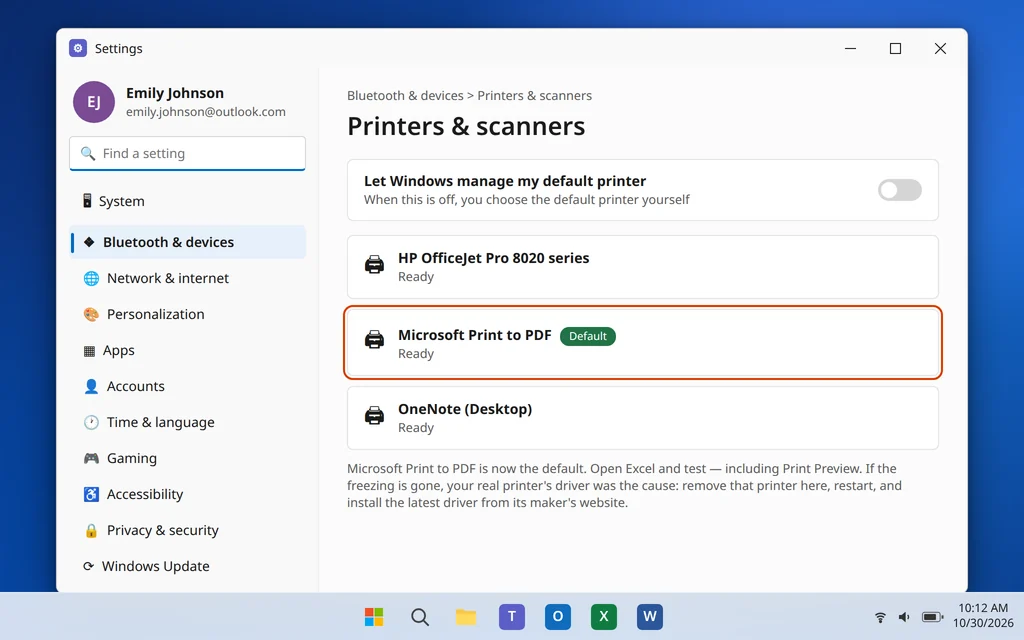The height and width of the screenshot is (640, 1024).
Task: Click the date 10/30/2026 in taskbar
Action: pyautogui.click(x=983, y=623)
